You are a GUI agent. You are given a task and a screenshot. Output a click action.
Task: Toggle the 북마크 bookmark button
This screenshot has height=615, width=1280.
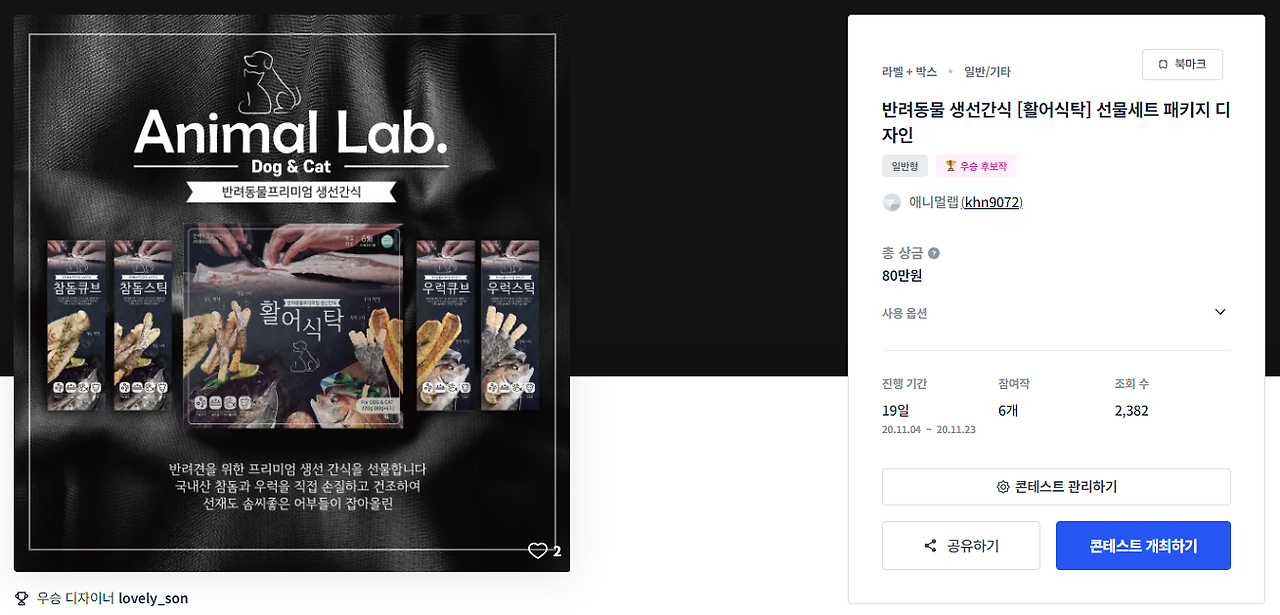1182,64
